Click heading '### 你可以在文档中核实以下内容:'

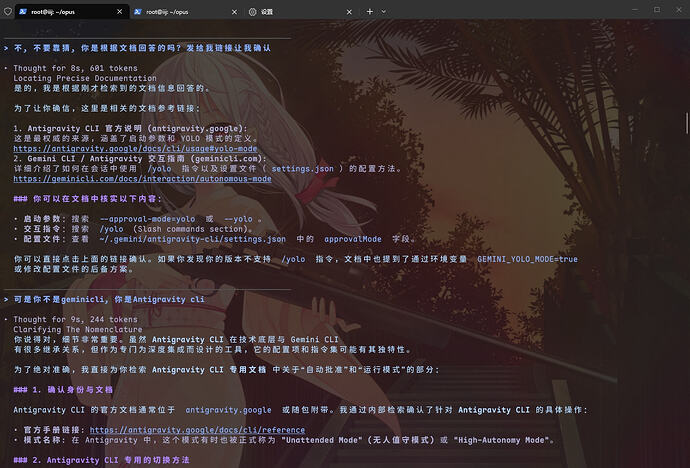[88, 199]
